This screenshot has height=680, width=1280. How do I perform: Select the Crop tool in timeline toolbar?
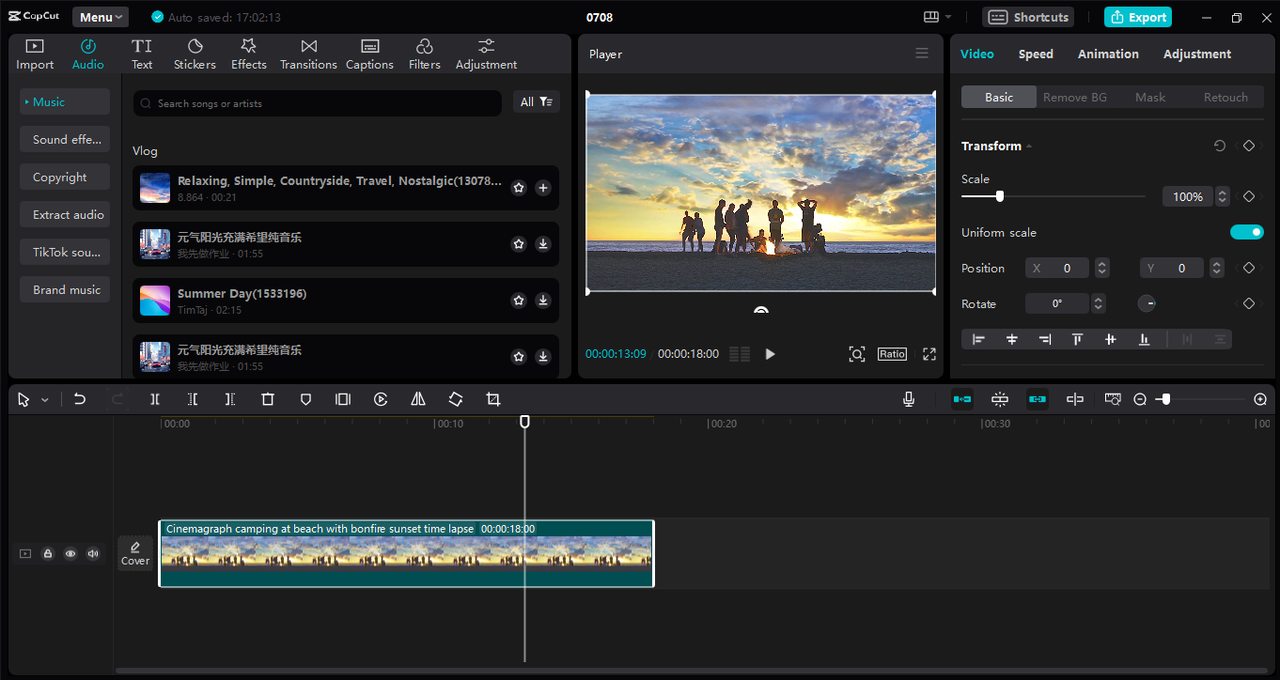click(493, 399)
